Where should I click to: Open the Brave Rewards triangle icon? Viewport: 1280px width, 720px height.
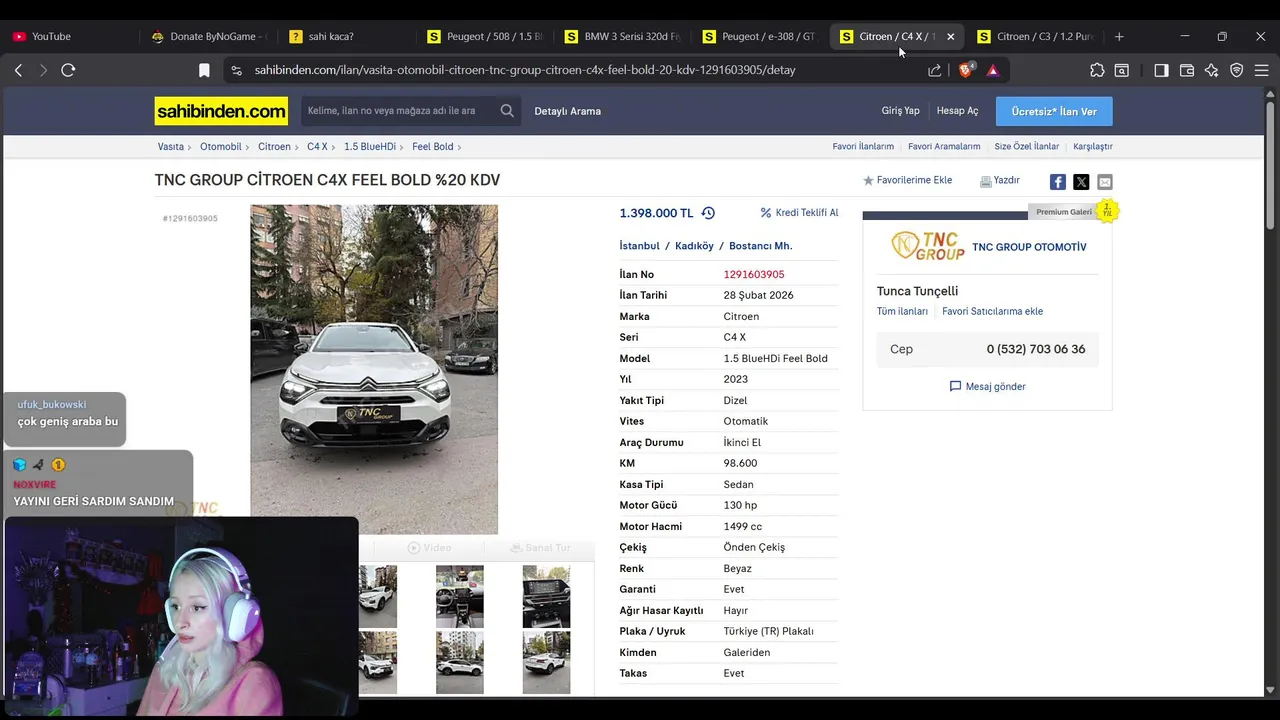click(992, 70)
